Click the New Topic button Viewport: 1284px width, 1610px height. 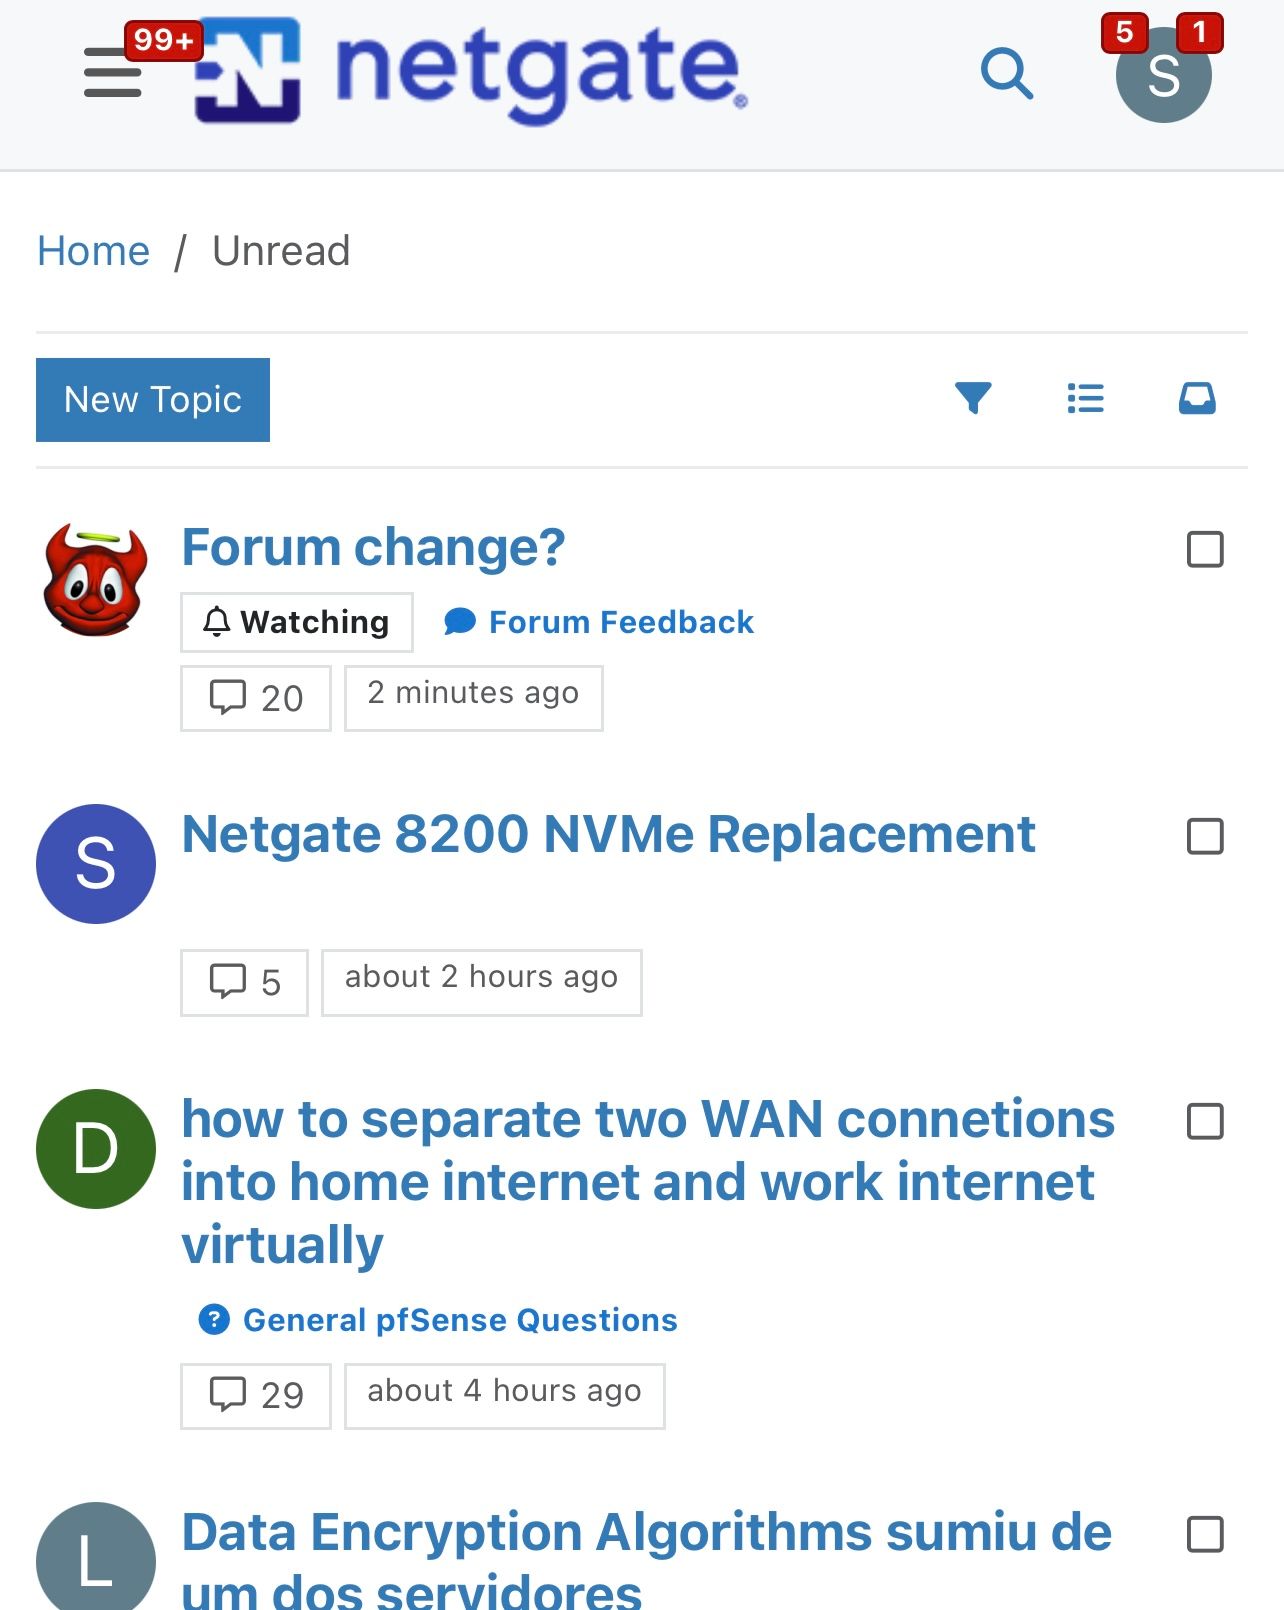coord(153,400)
